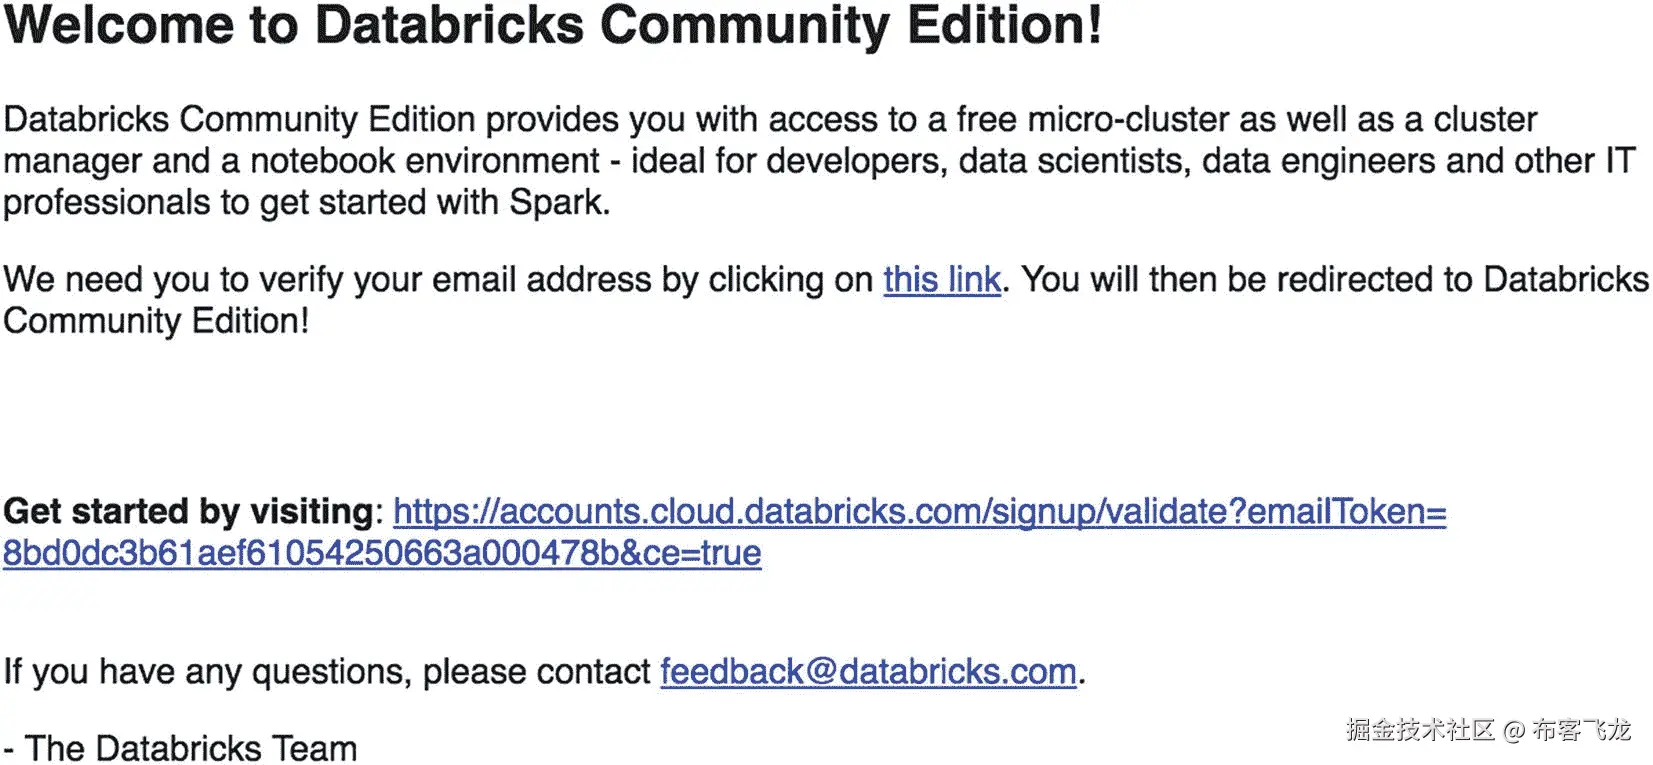The height and width of the screenshot is (765, 1653).
Task: Click the words "notebook environment"
Action: coord(424,161)
